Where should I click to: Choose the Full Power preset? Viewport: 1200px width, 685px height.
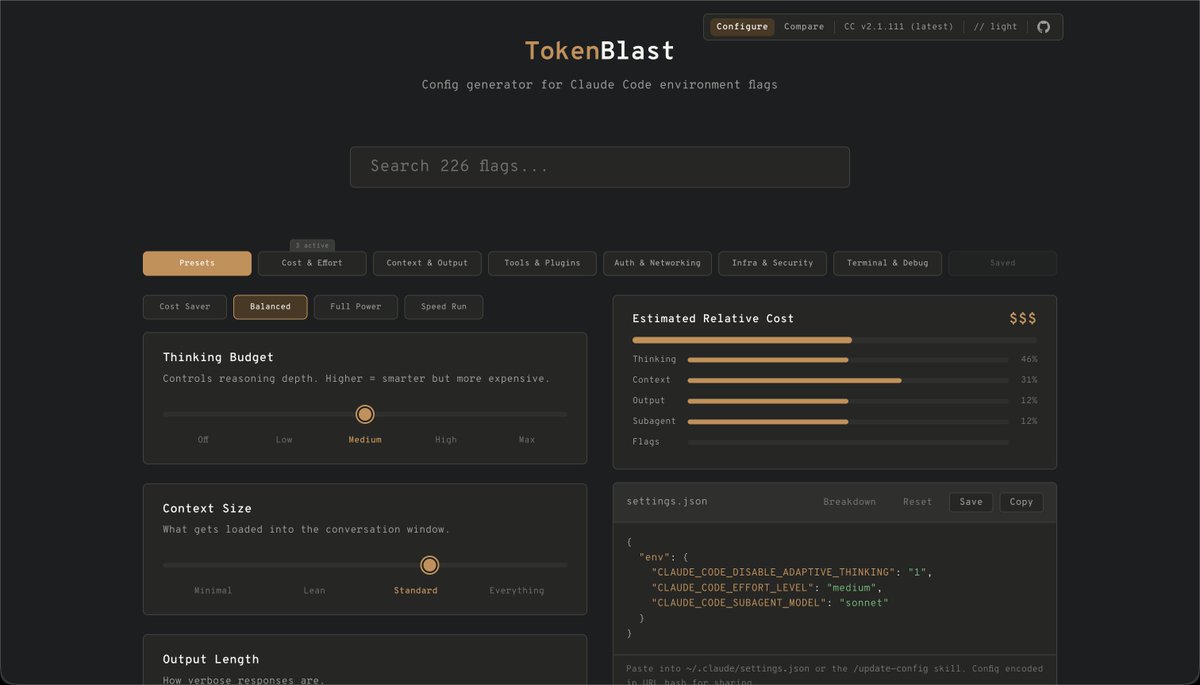356,307
